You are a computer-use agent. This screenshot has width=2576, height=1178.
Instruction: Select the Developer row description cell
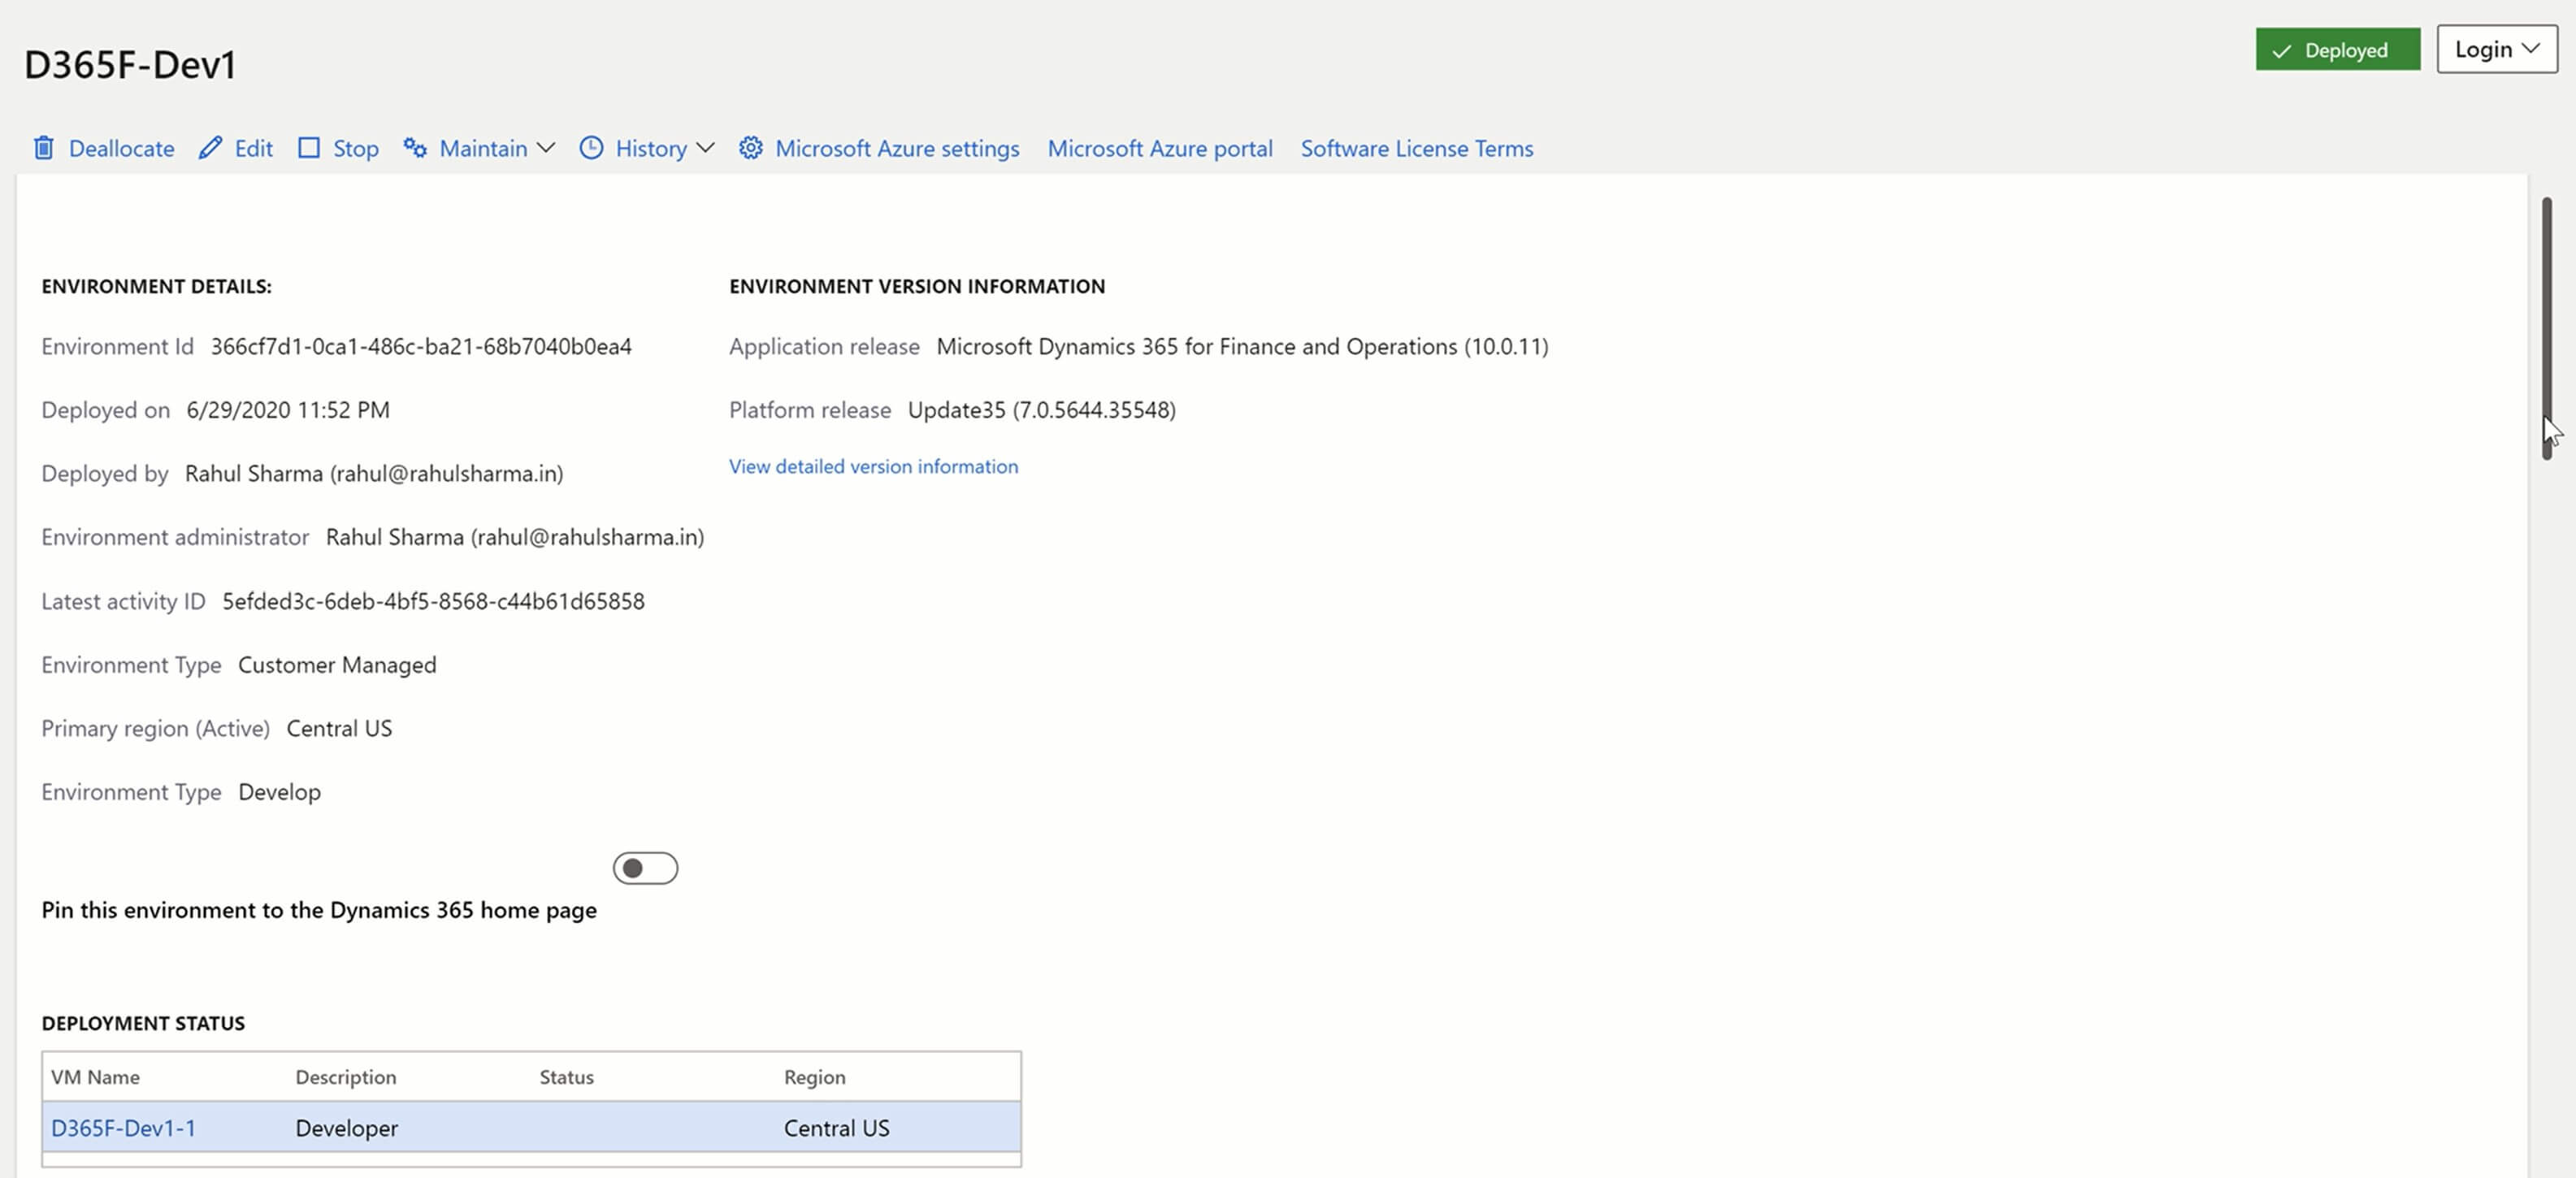point(346,1128)
